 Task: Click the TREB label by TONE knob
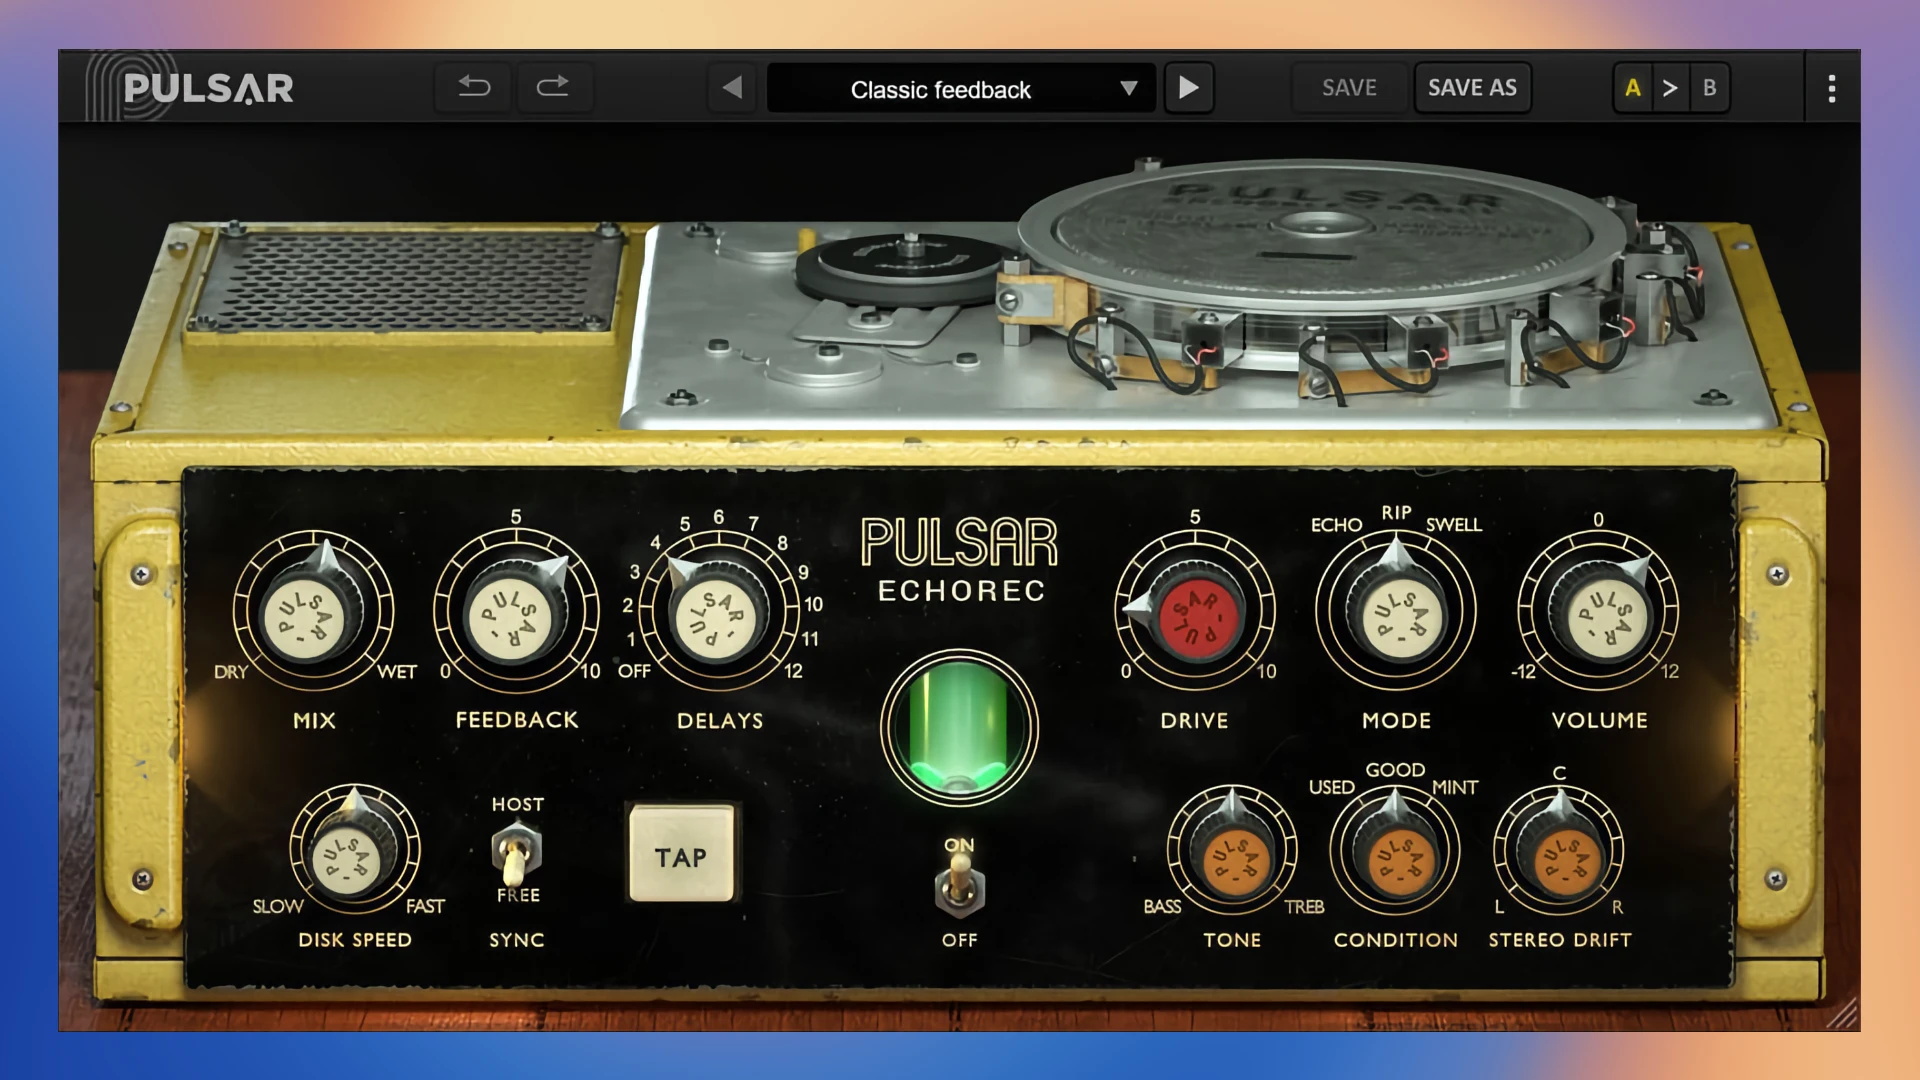(x=1304, y=906)
